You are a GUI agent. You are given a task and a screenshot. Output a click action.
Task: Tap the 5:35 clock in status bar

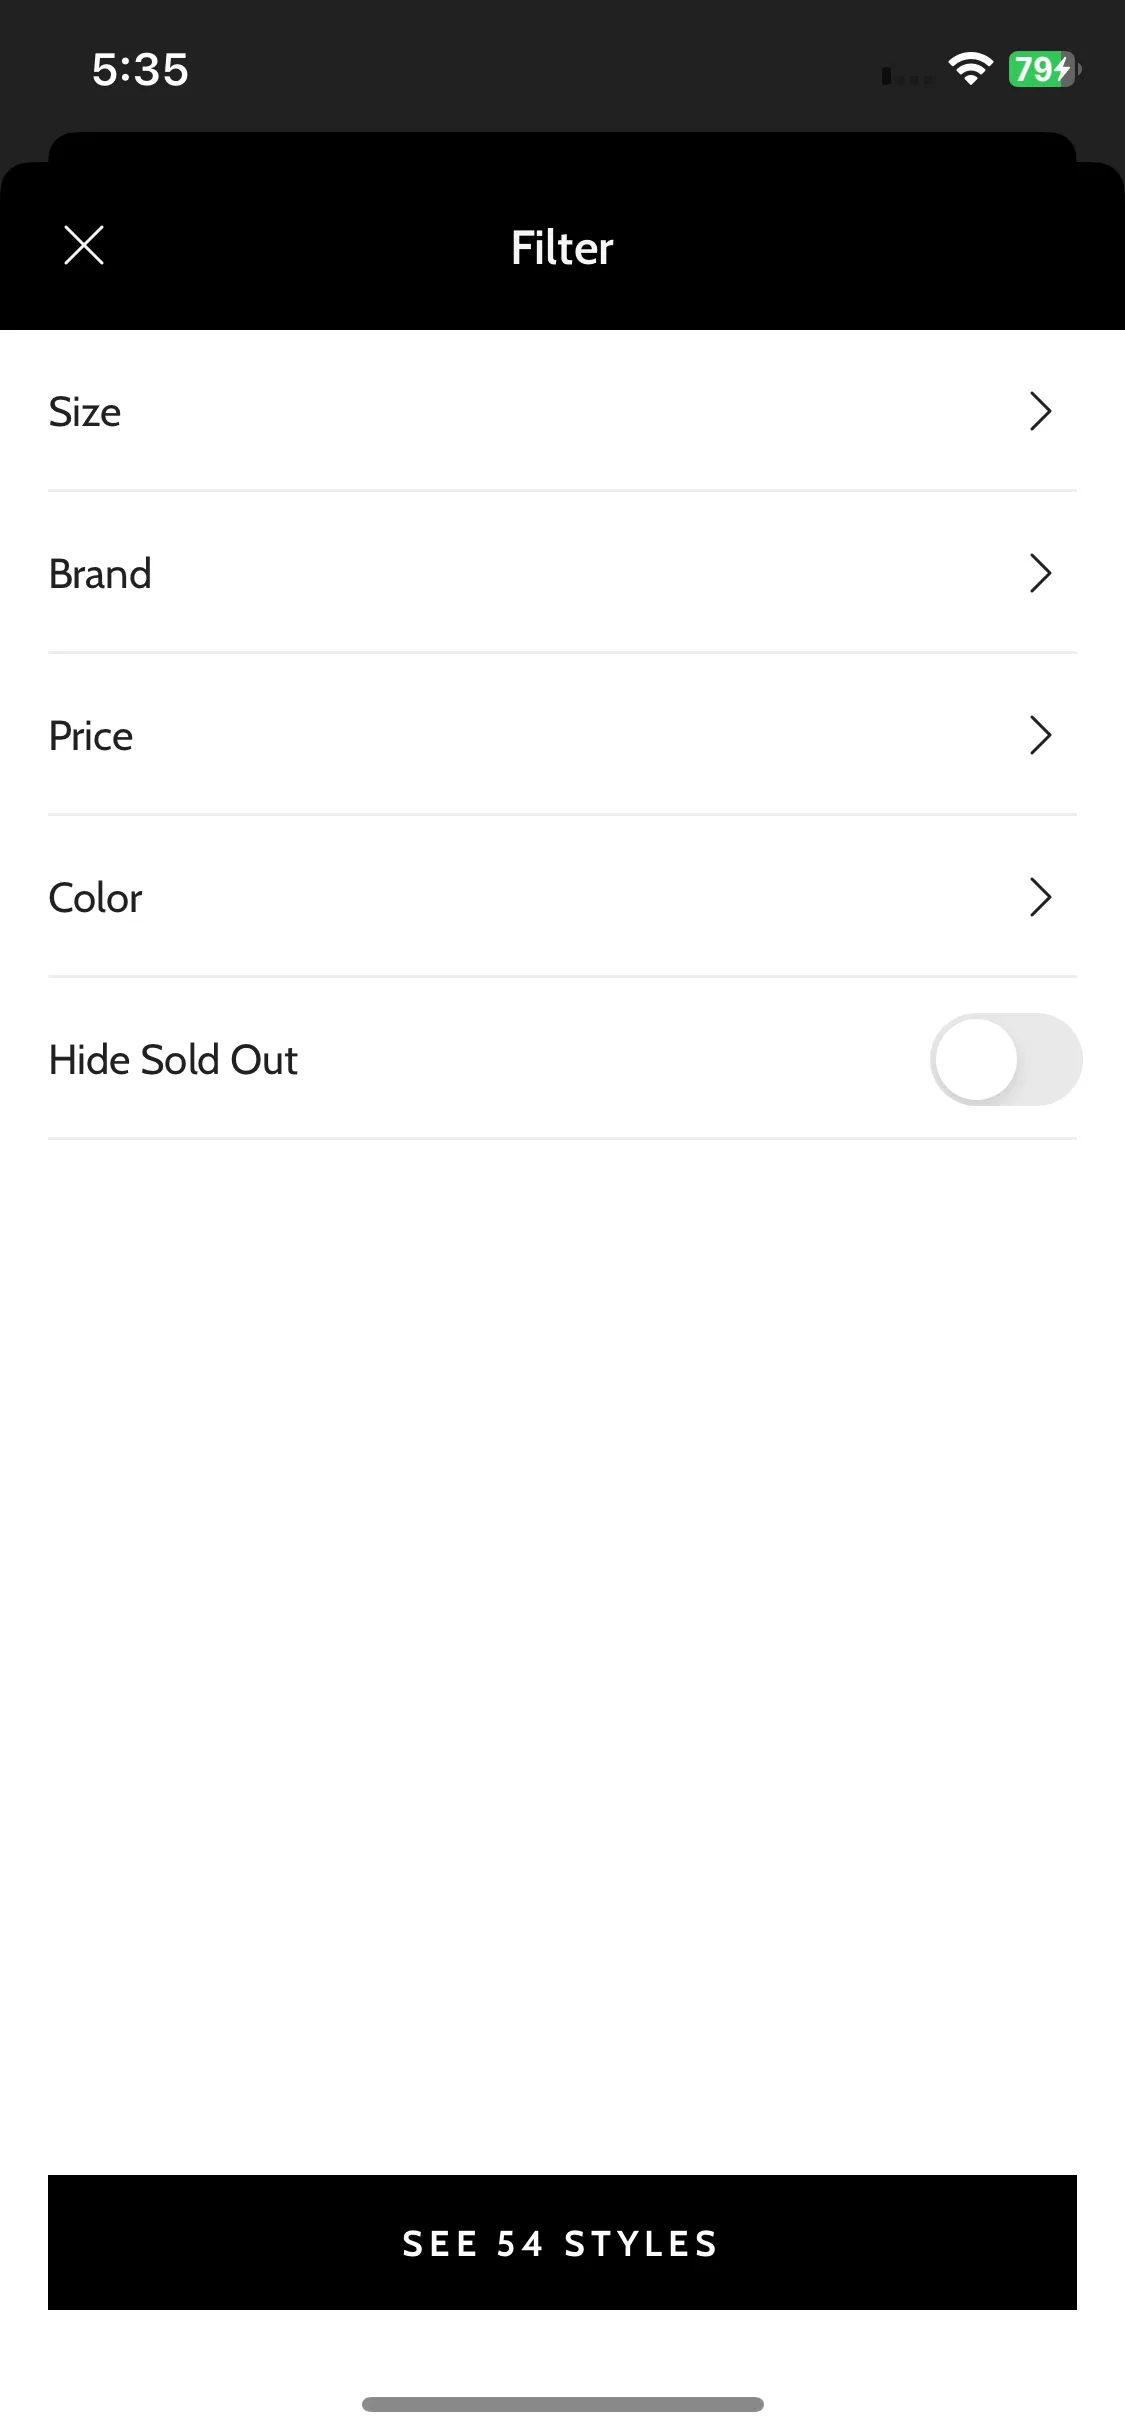point(140,69)
